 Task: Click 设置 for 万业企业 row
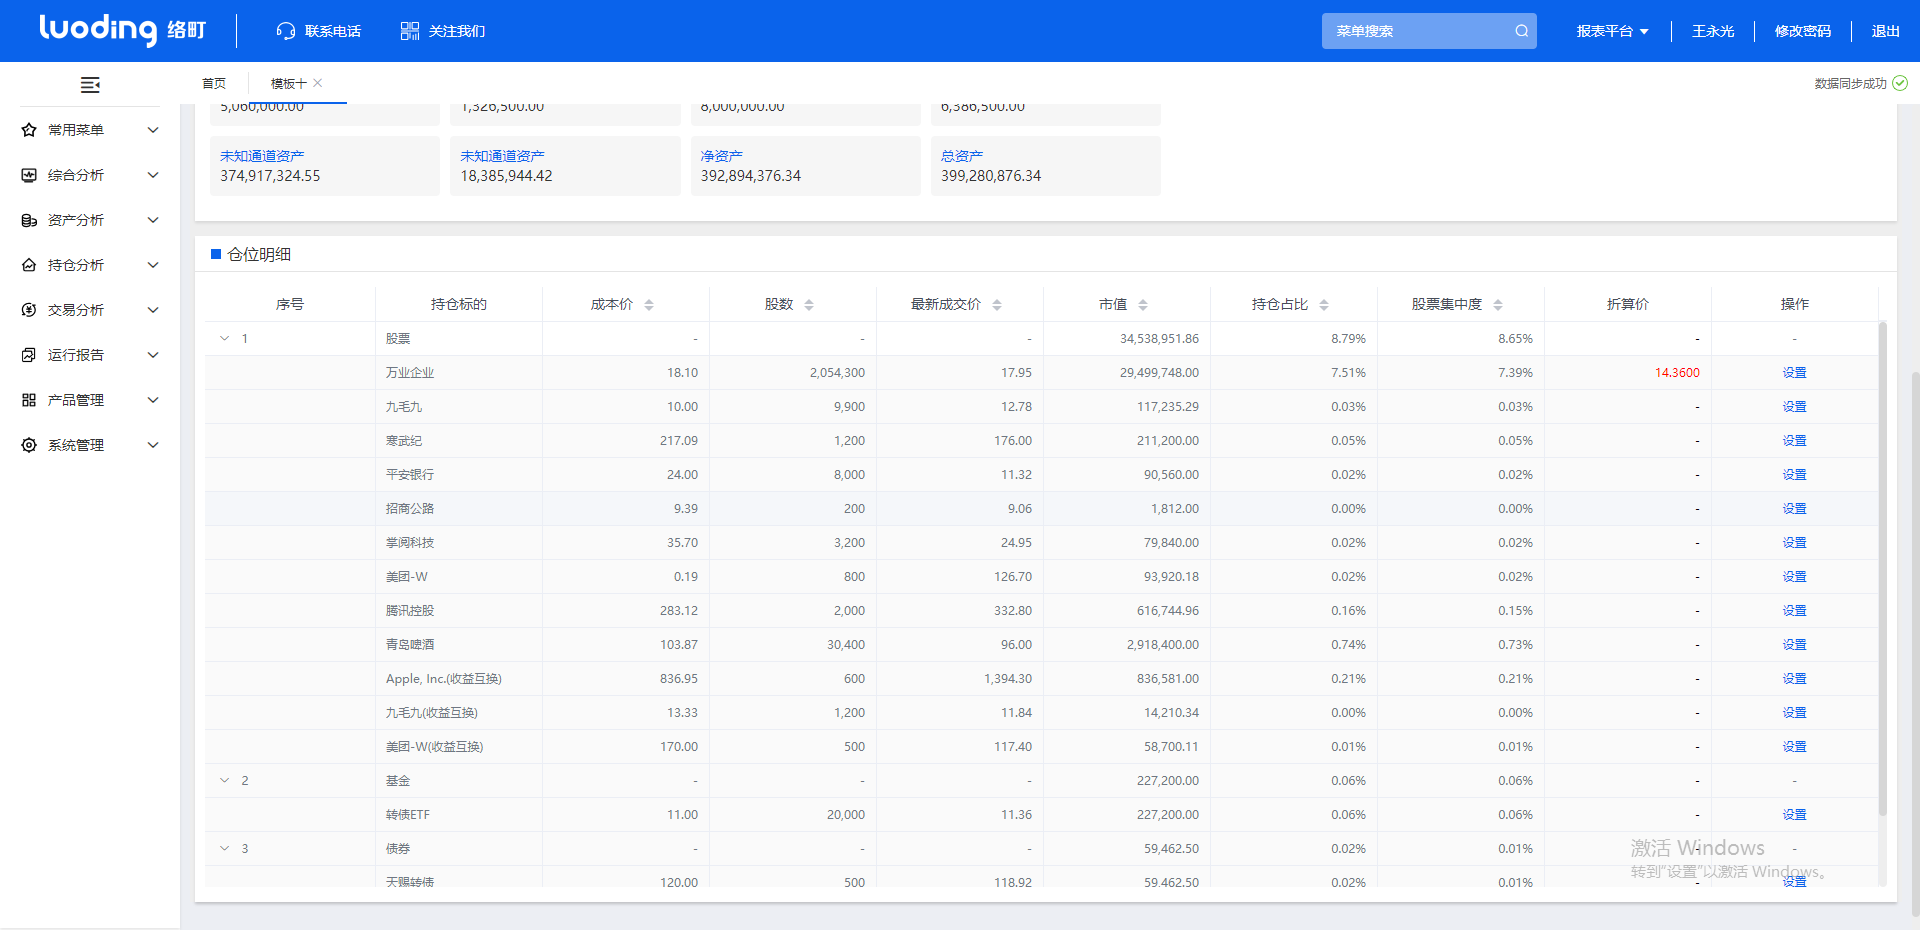(1794, 372)
